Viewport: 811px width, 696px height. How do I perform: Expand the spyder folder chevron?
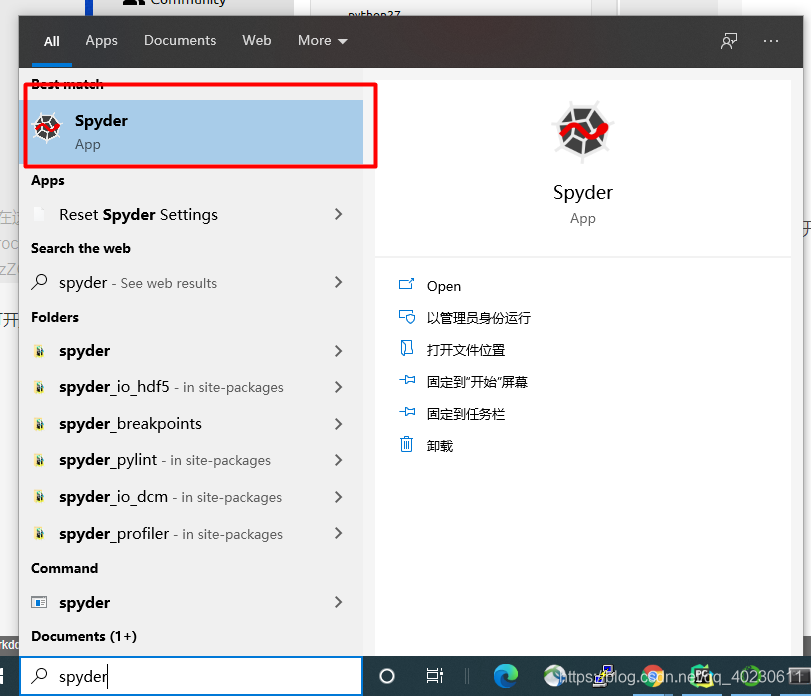click(338, 351)
